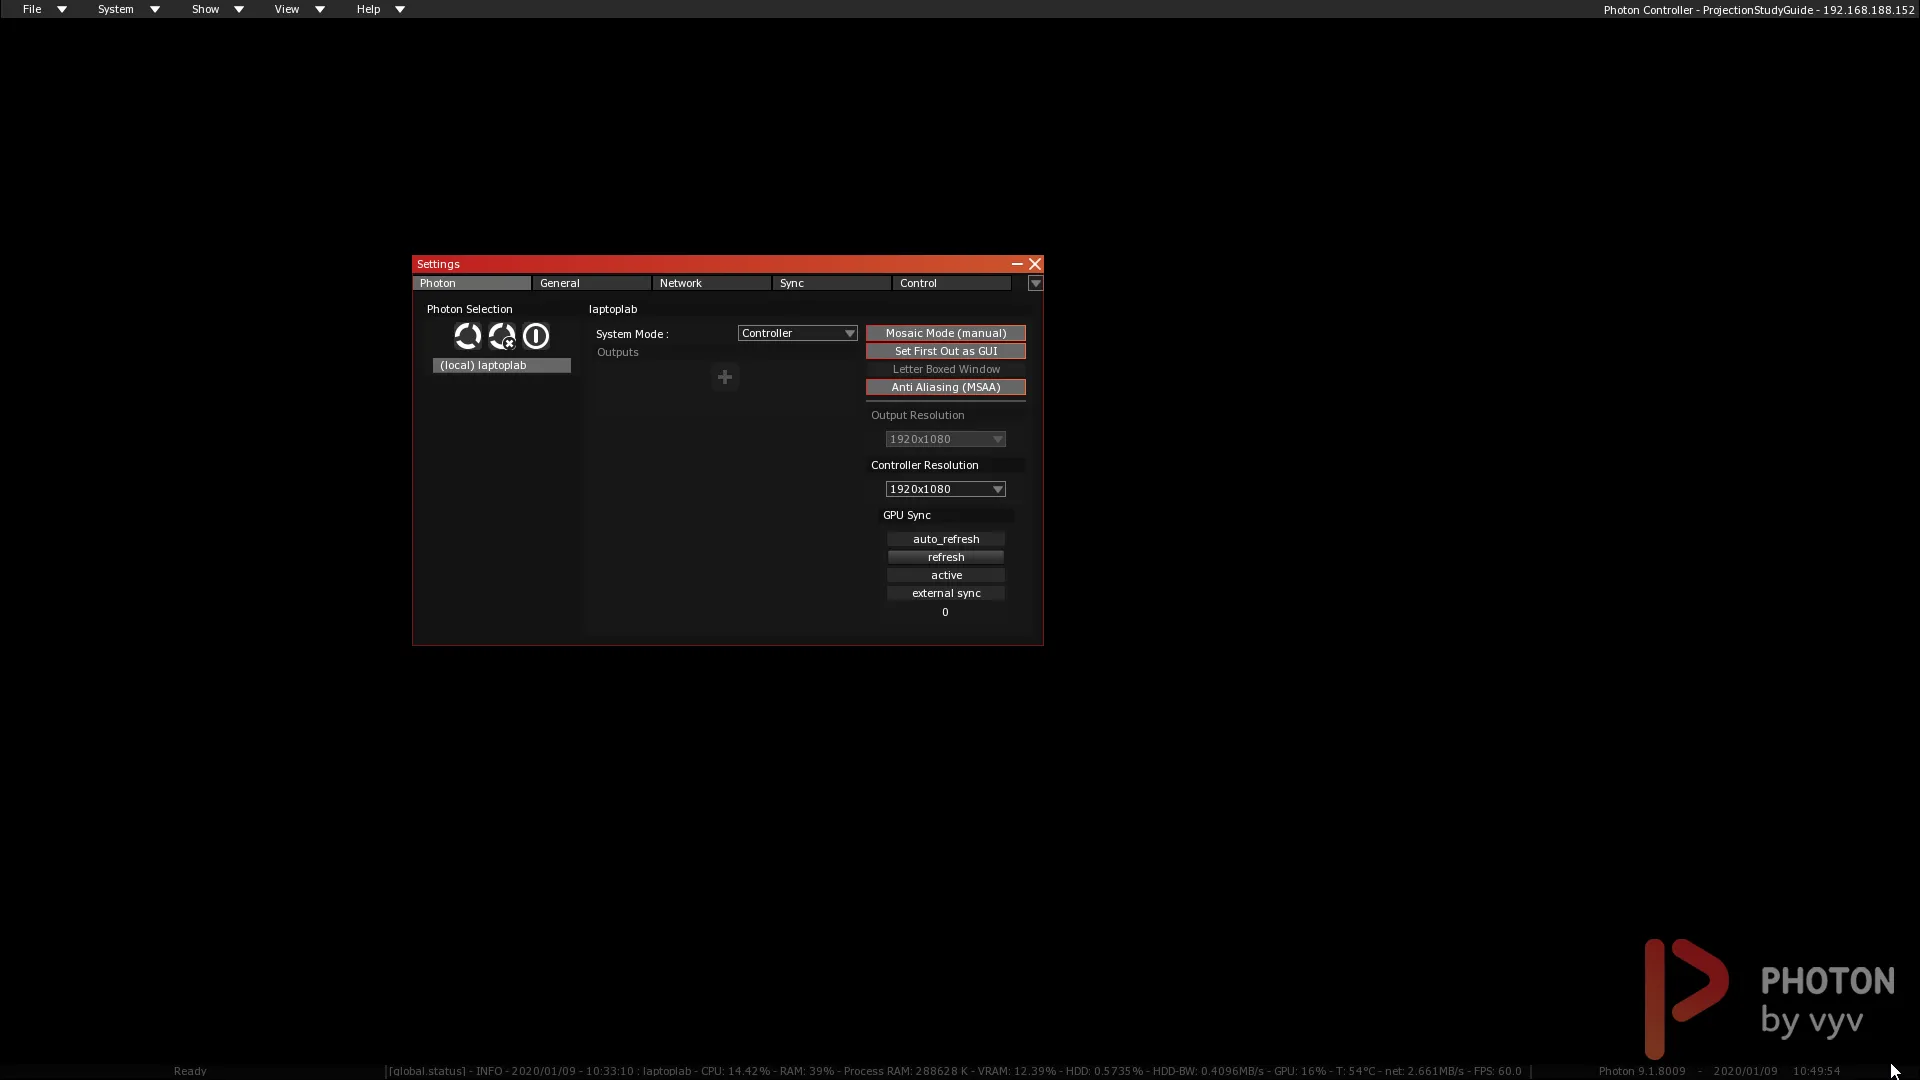Viewport: 1920px width, 1080px height.
Task: Toggle Set First Out as GUI
Action: pos(946,351)
